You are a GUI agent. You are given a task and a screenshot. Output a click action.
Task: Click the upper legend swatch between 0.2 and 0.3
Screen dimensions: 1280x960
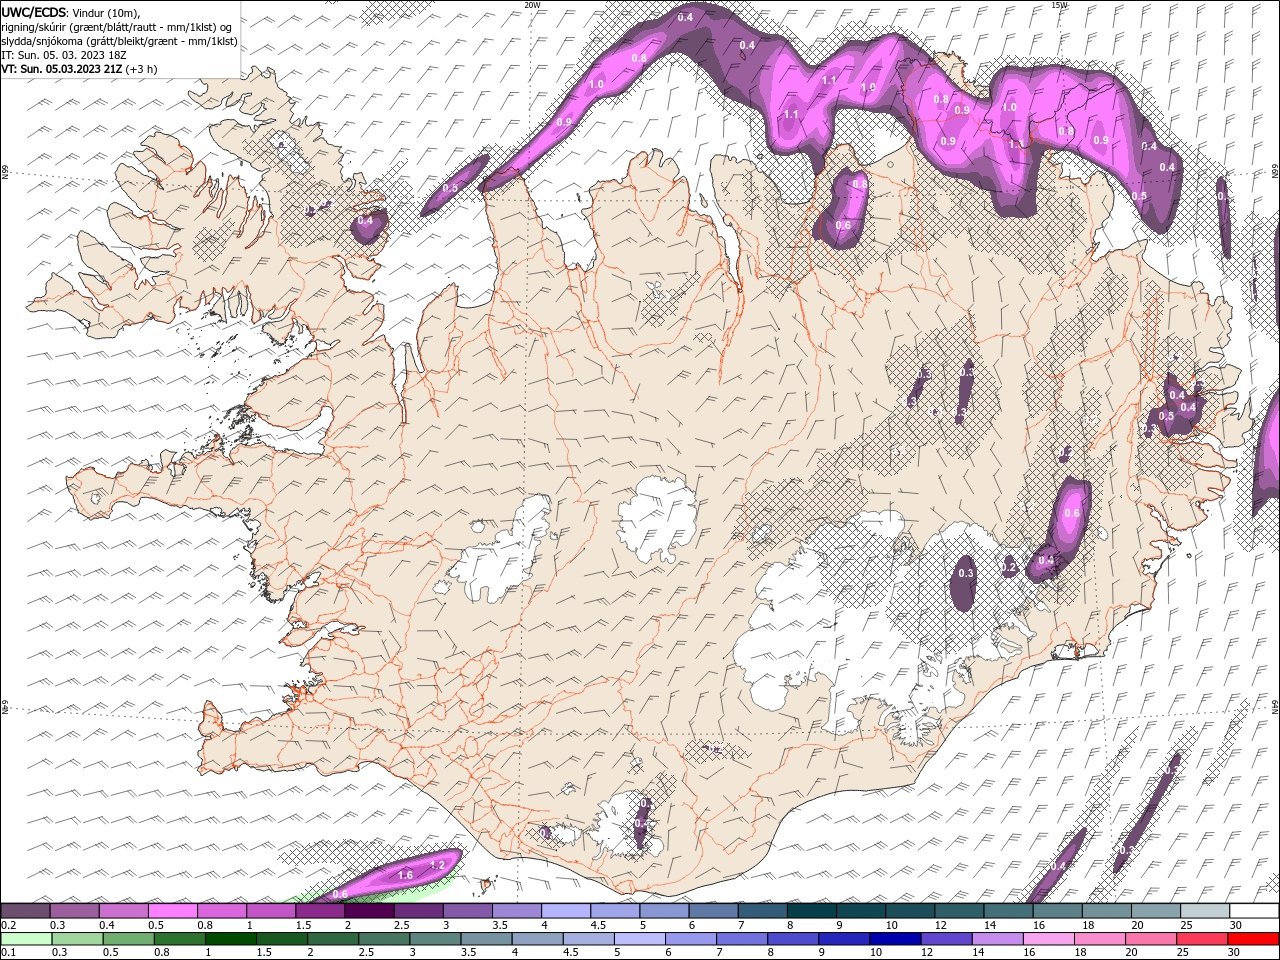pyautogui.click(x=26, y=911)
